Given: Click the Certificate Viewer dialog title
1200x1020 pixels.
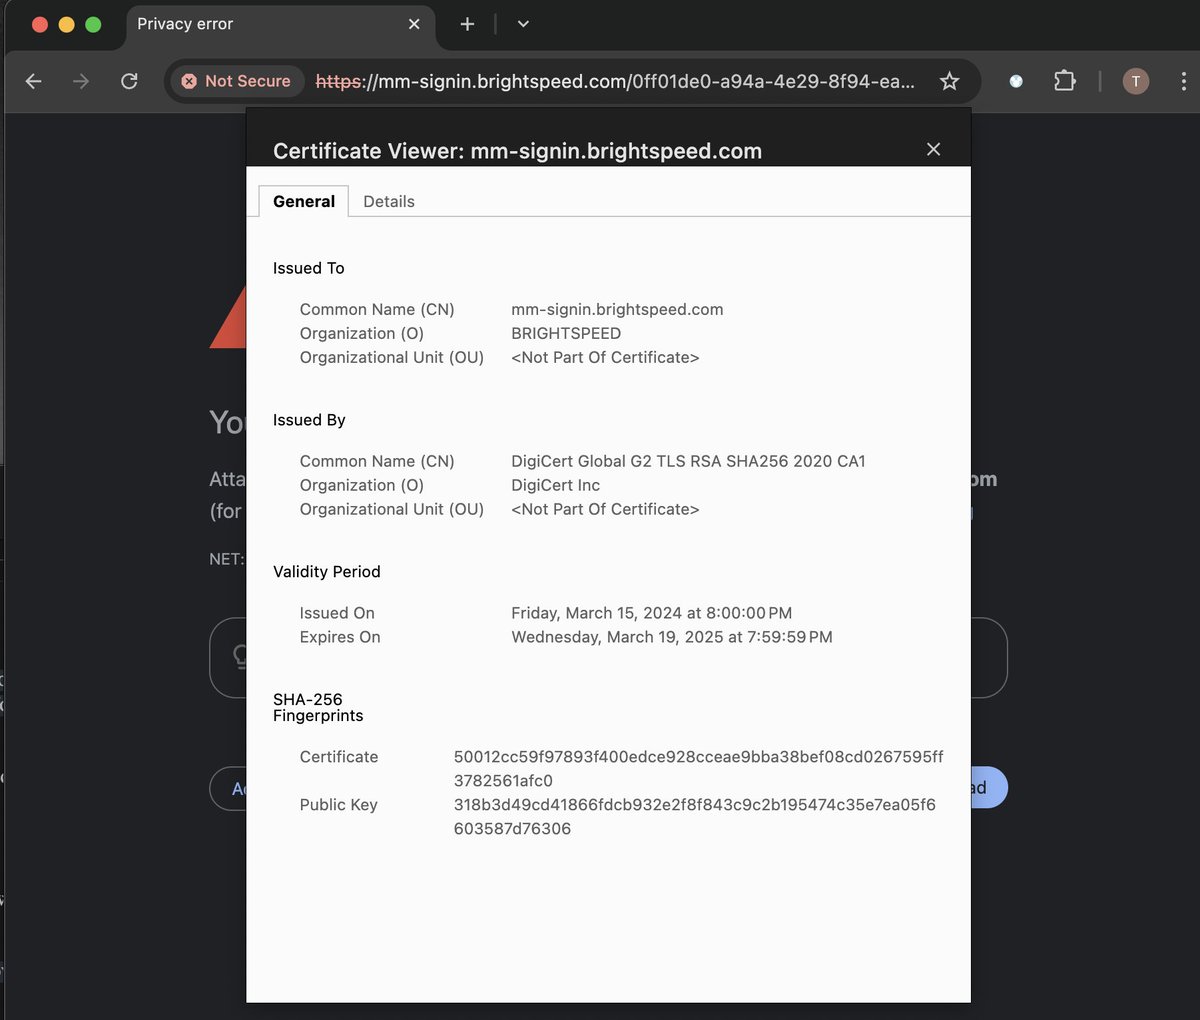Looking at the screenshot, I should 517,151.
